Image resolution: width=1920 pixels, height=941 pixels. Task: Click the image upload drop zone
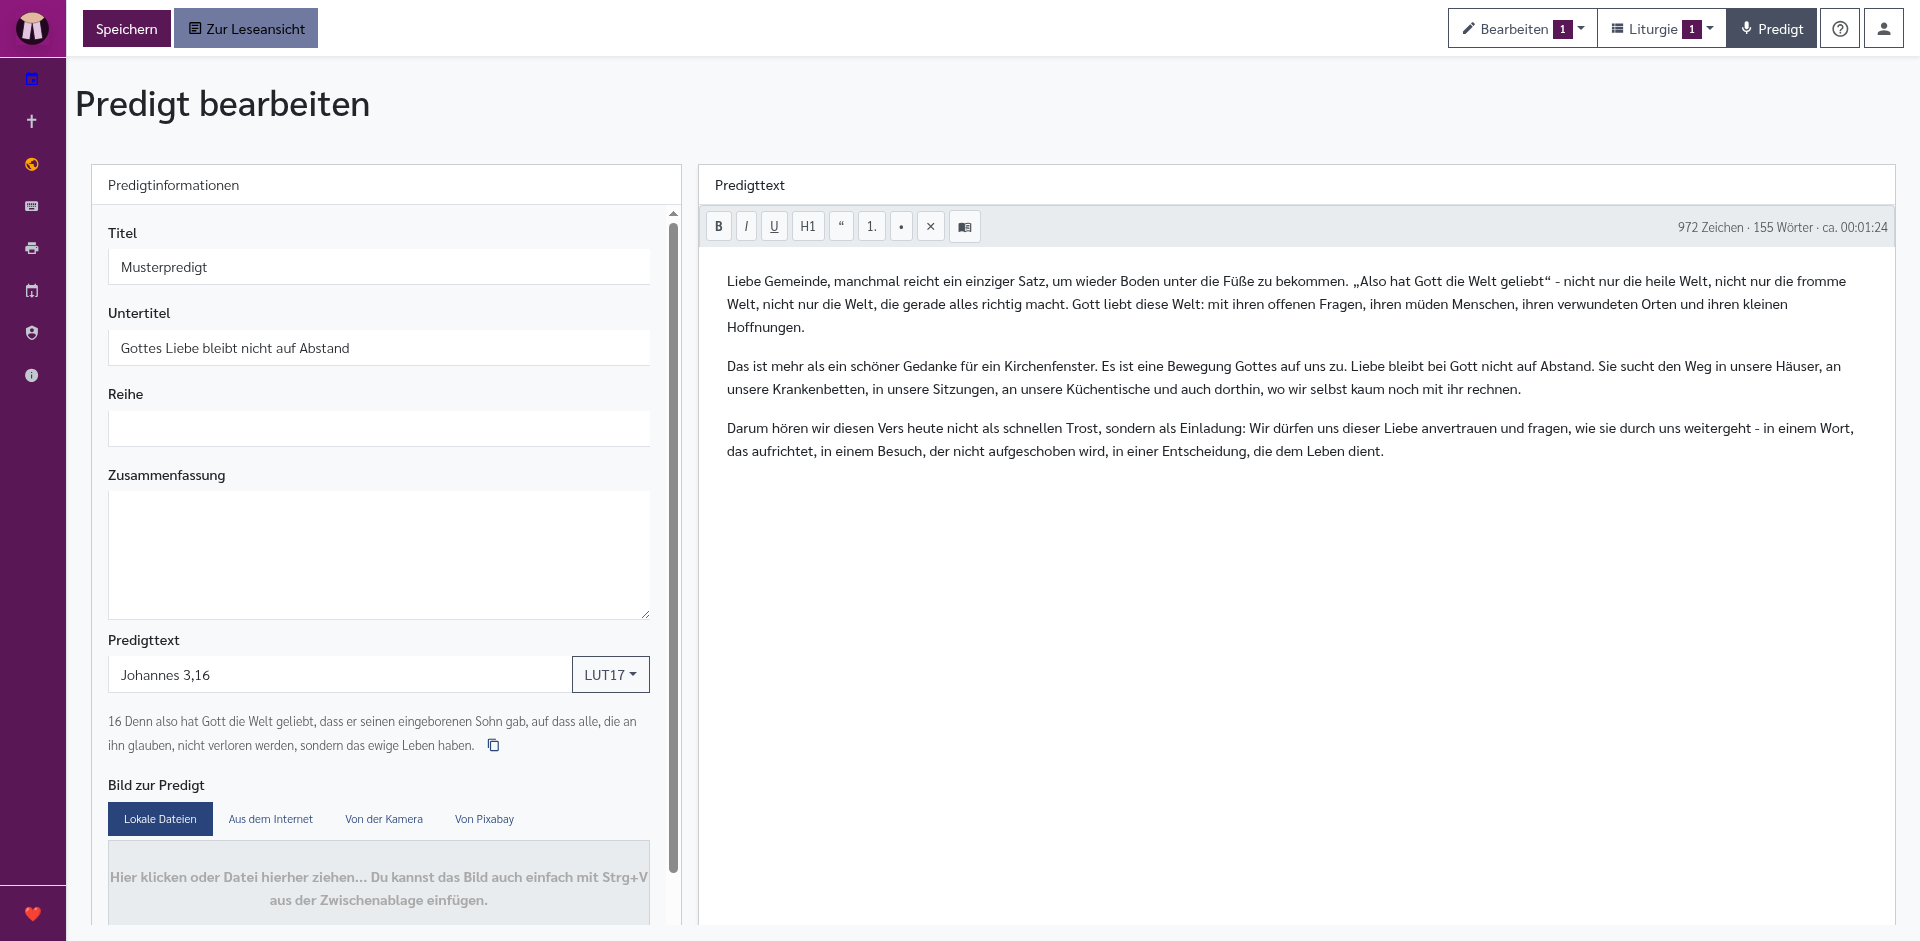pos(379,883)
